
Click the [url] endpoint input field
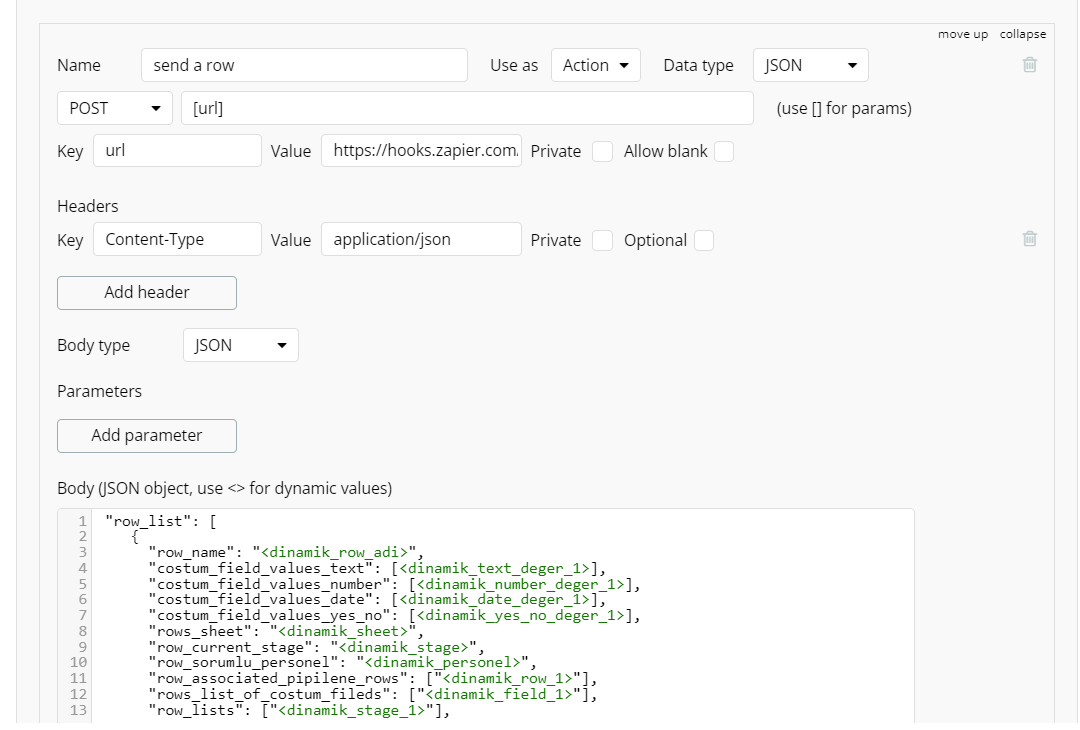click(467, 108)
